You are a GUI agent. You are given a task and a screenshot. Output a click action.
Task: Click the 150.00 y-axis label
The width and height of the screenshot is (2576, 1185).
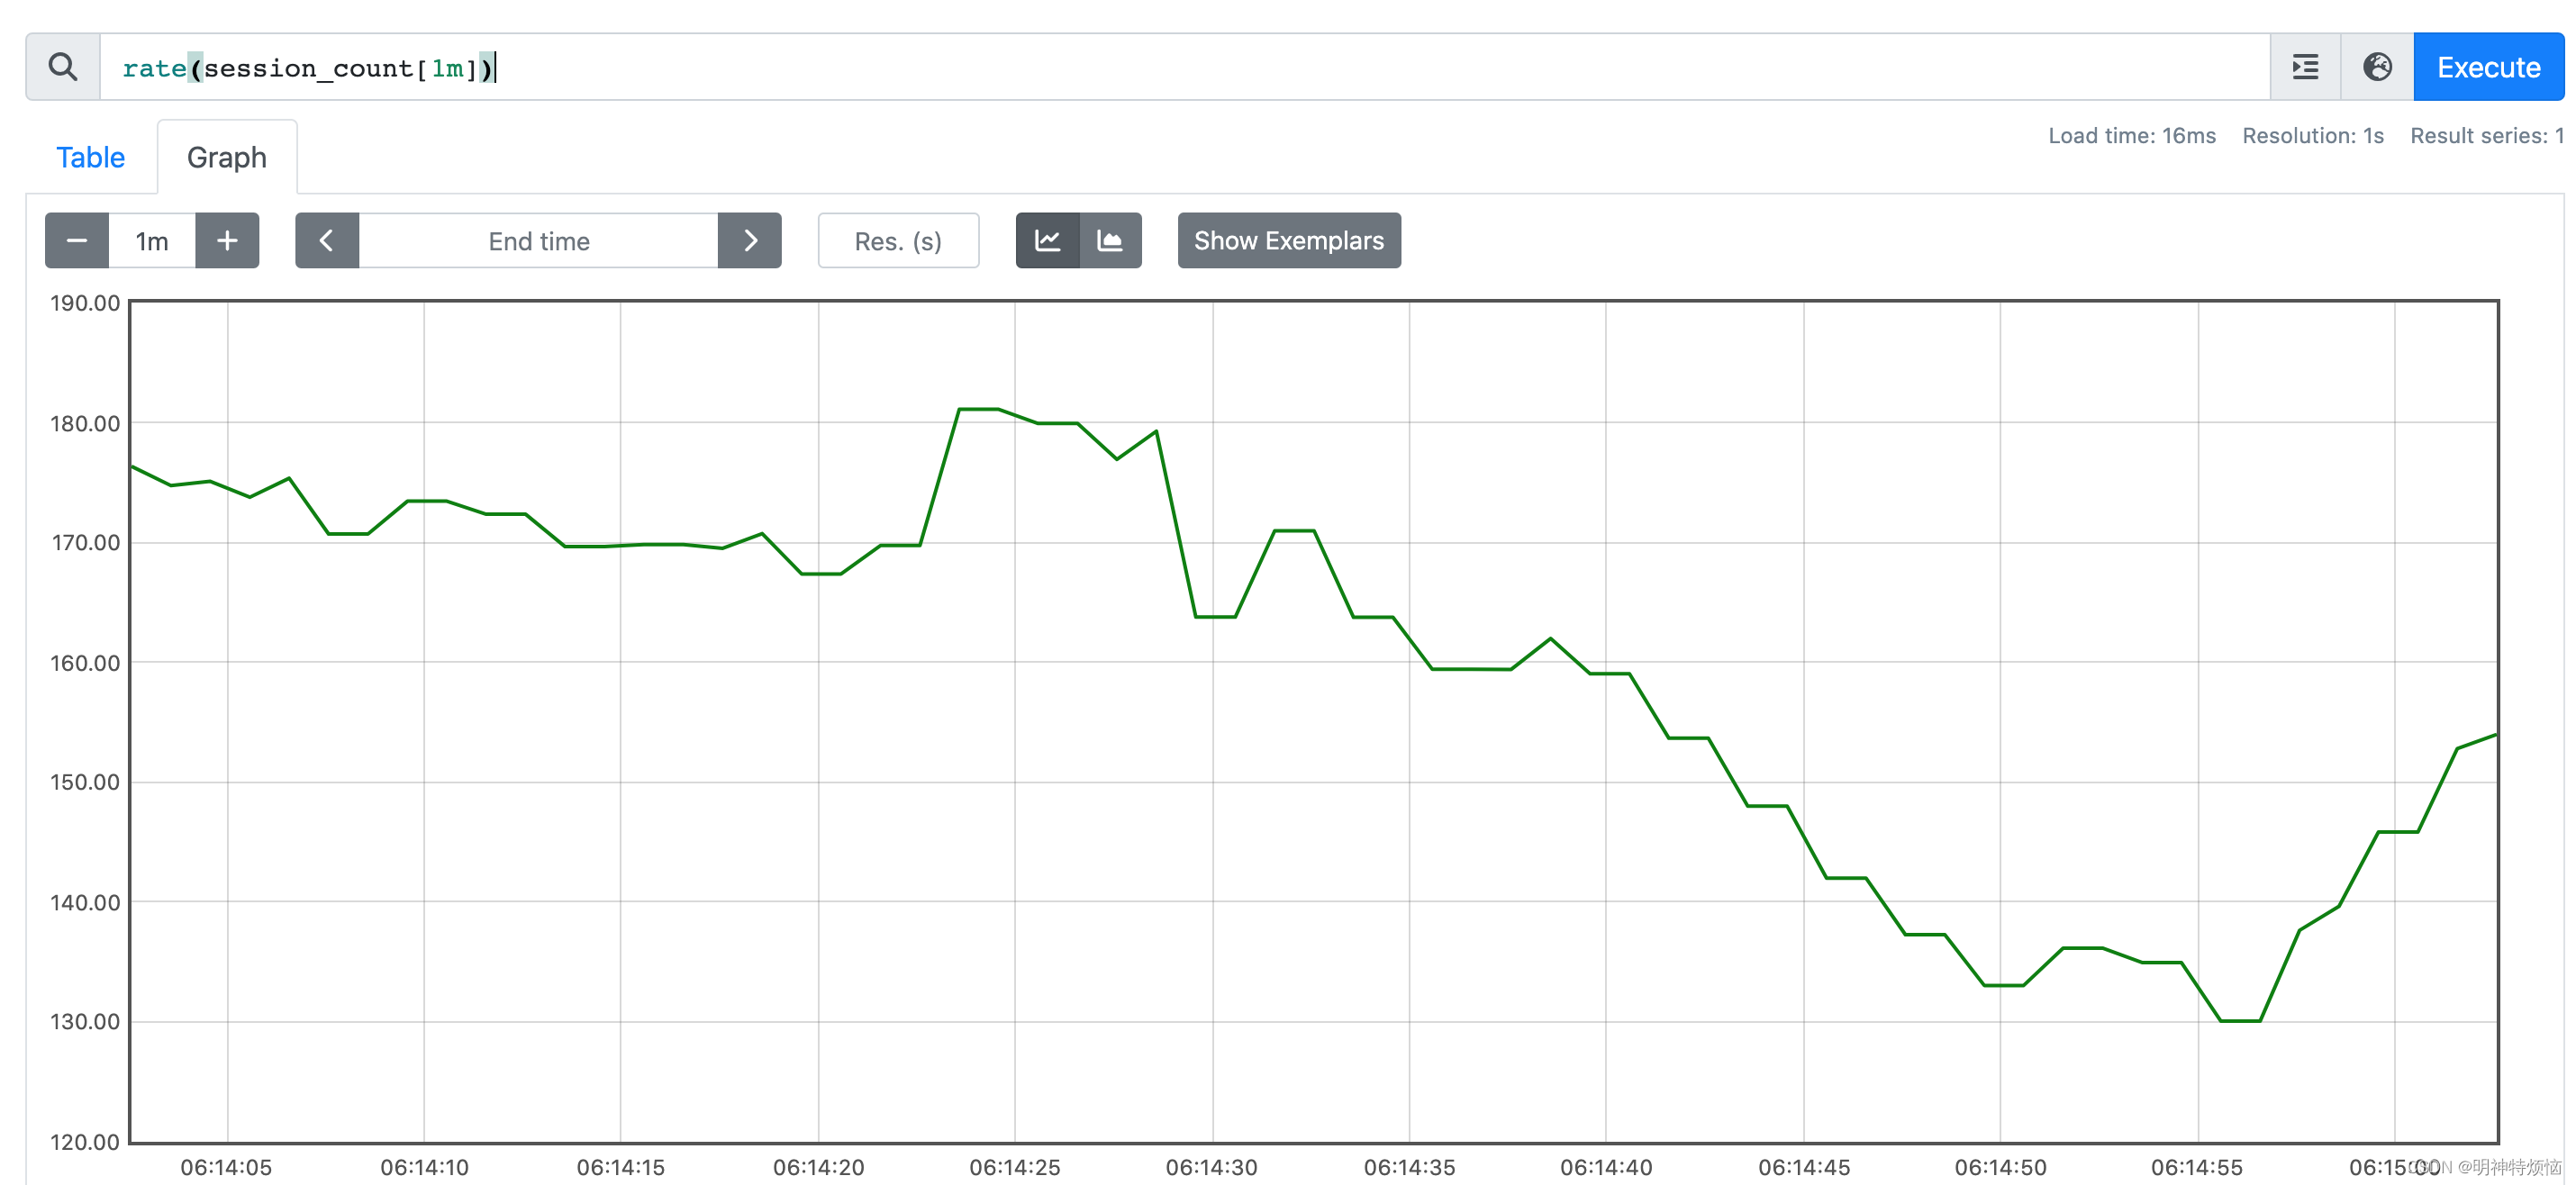point(85,781)
